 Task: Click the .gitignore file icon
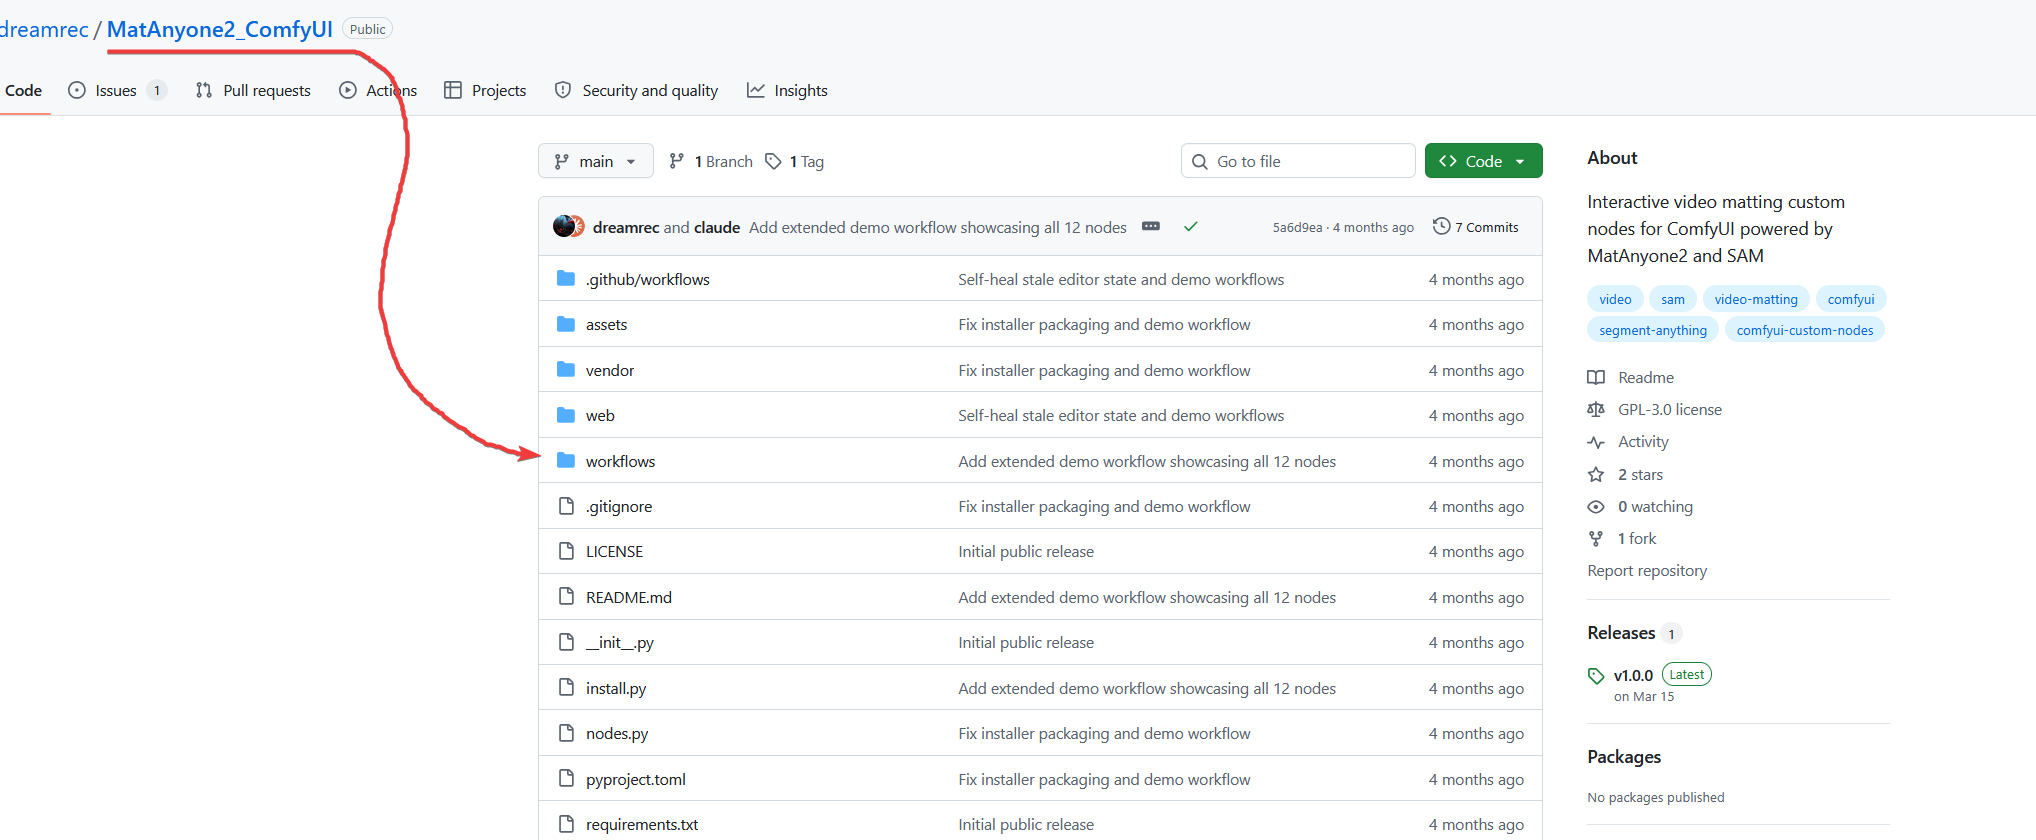[x=566, y=506]
